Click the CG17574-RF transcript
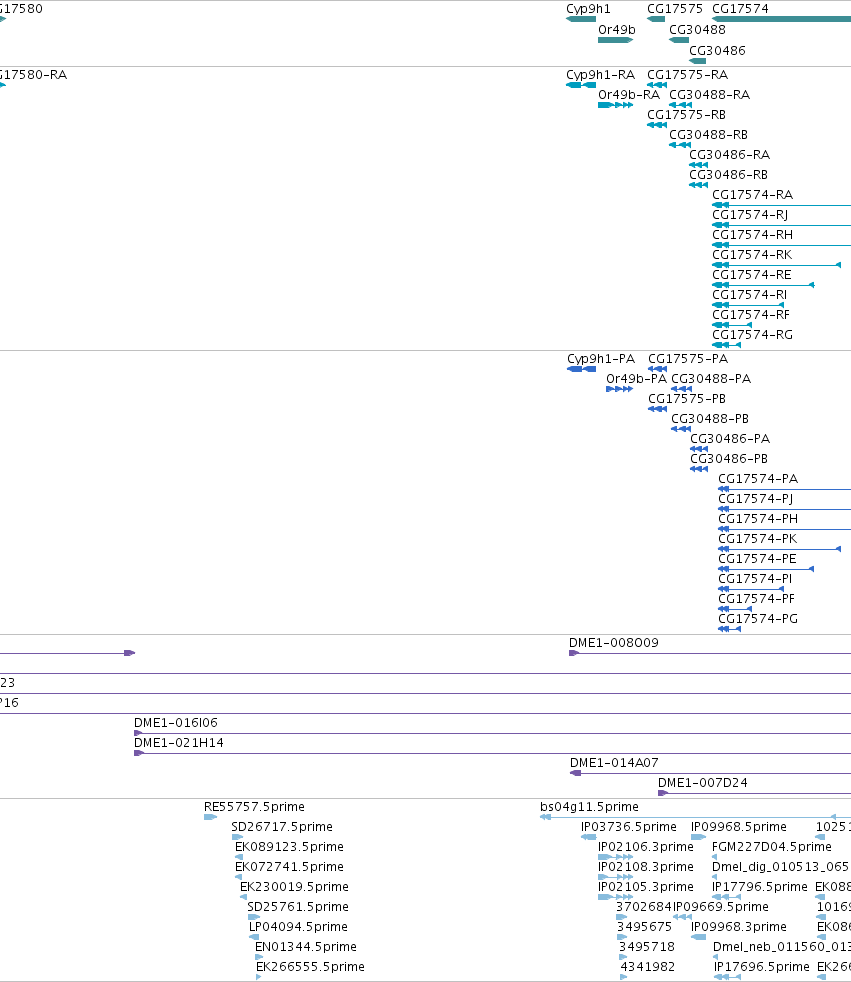The height and width of the screenshot is (982, 851). point(732,325)
